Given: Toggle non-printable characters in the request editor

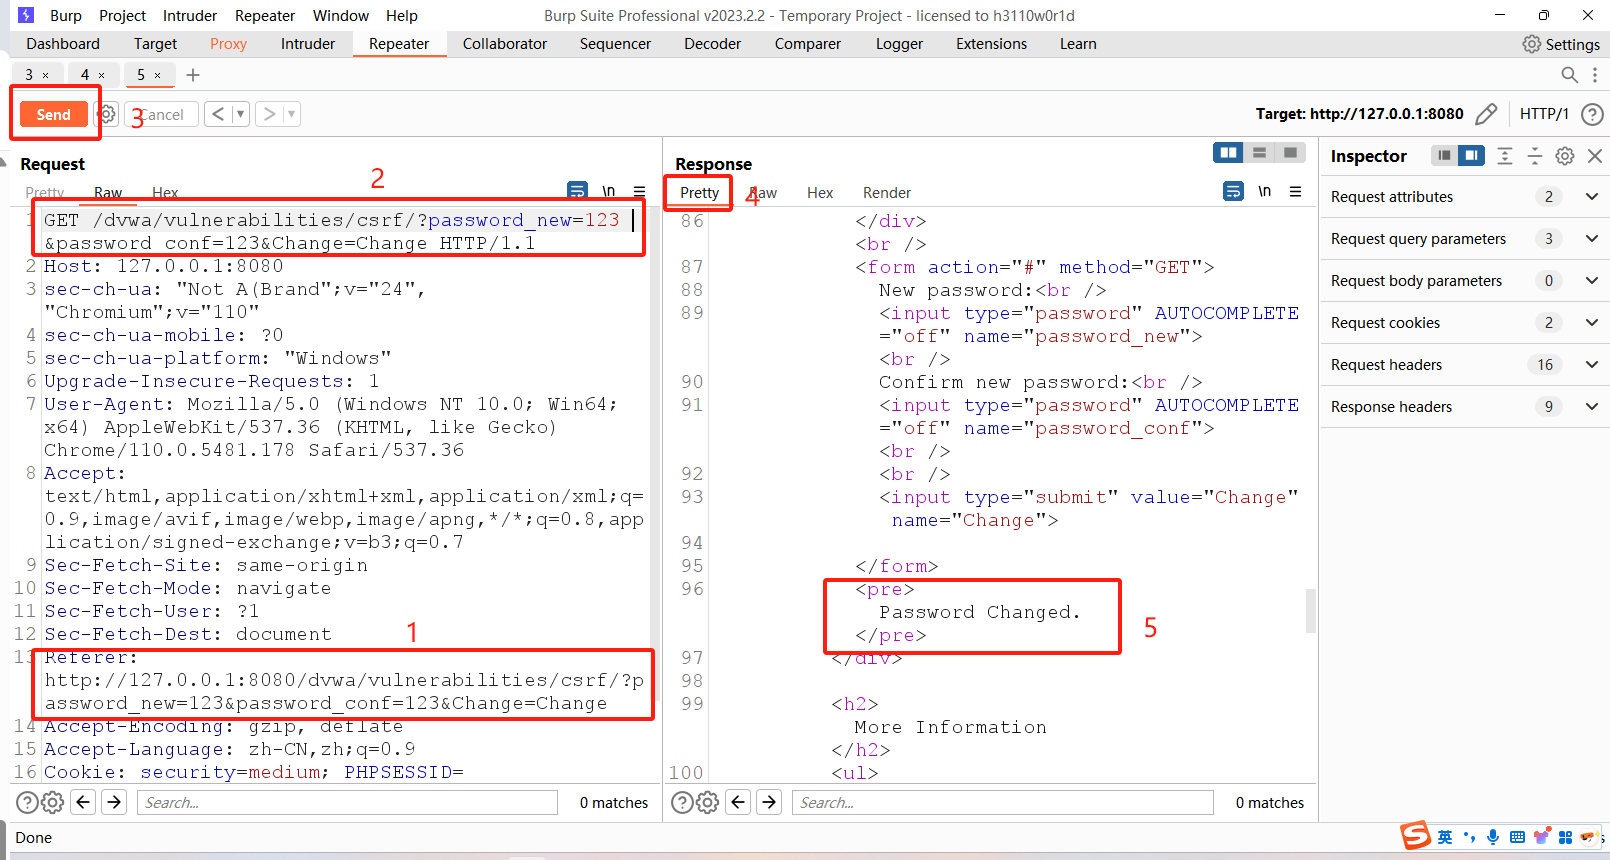Looking at the screenshot, I should 609,191.
